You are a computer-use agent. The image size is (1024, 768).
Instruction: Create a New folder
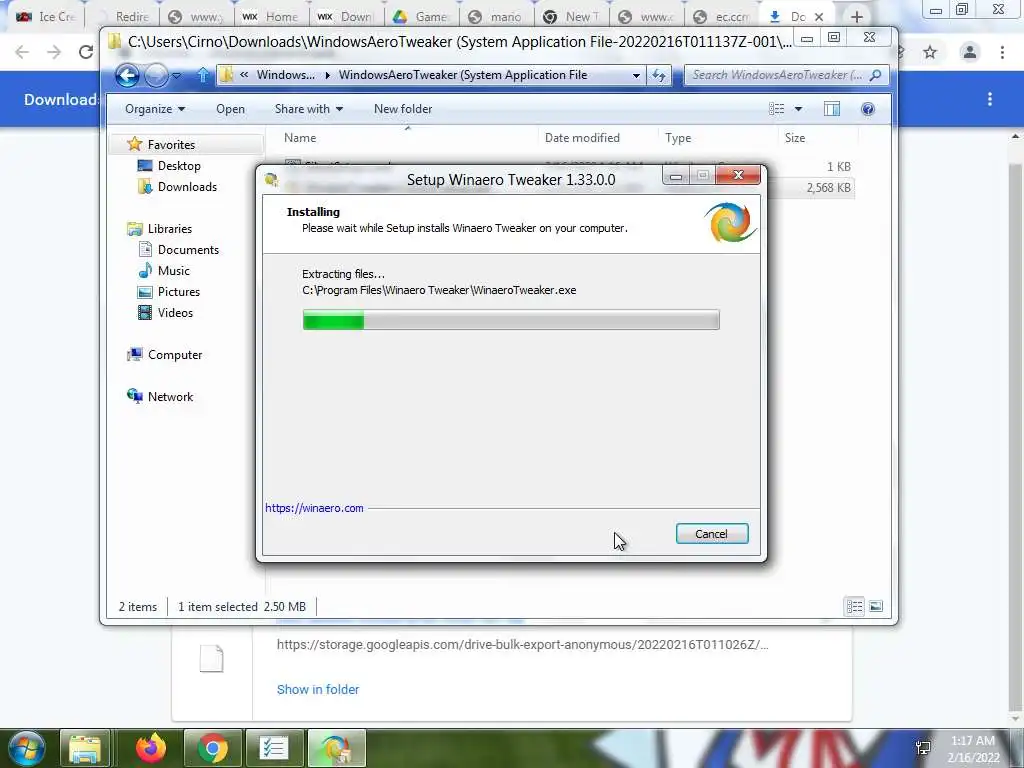pyautogui.click(x=403, y=109)
